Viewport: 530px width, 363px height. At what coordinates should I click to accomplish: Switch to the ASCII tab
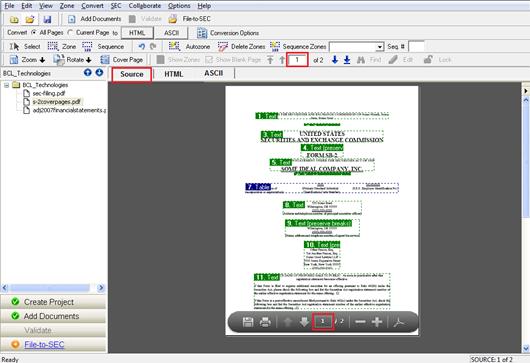click(x=214, y=73)
